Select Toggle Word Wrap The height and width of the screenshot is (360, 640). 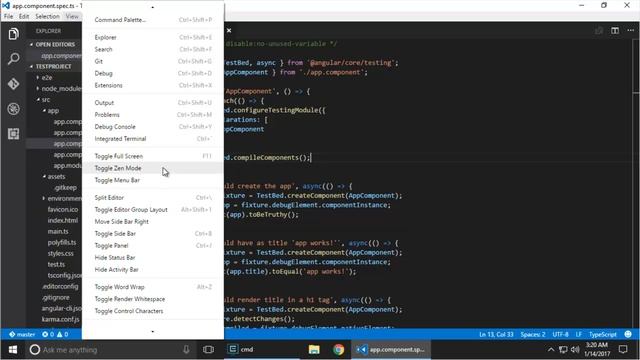[153, 287]
